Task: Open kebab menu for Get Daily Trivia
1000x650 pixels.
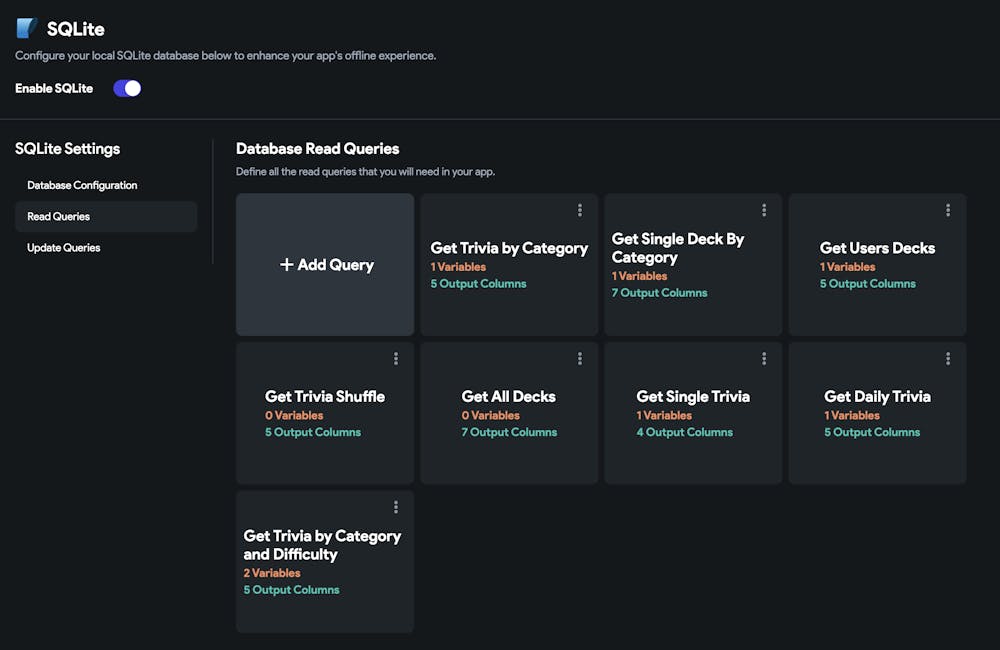Action: 948,359
